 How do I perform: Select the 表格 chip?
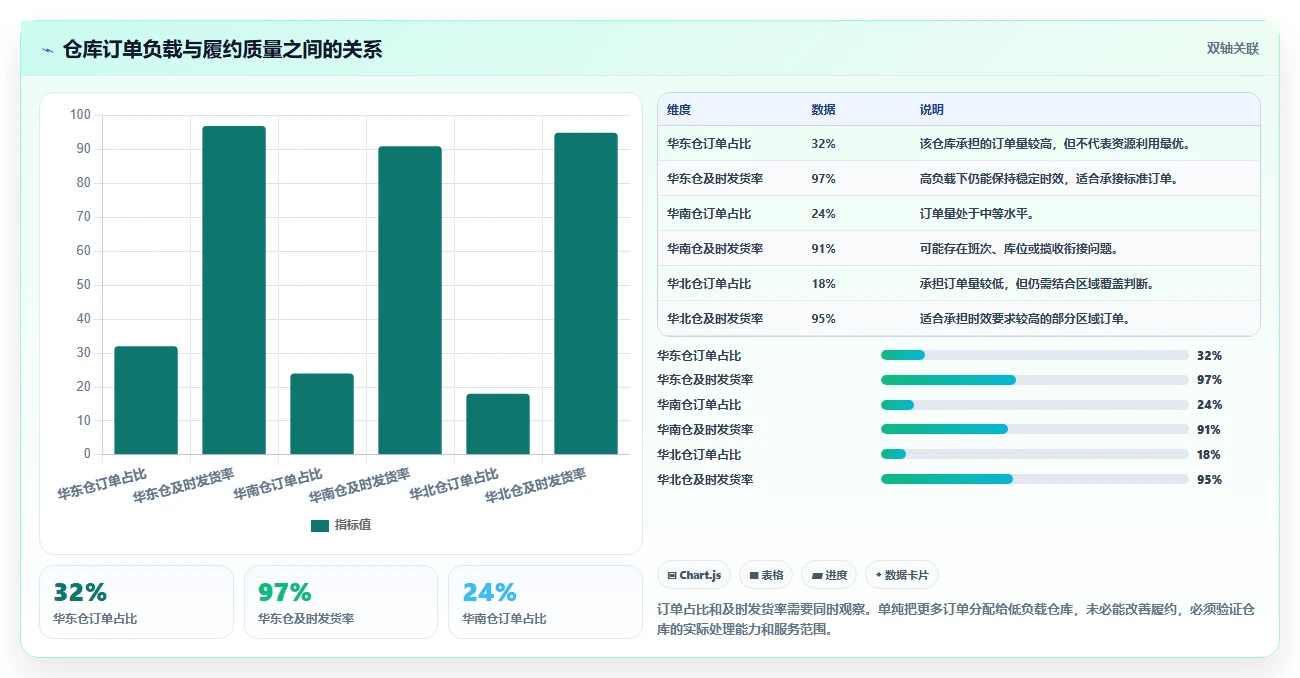point(766,575)
